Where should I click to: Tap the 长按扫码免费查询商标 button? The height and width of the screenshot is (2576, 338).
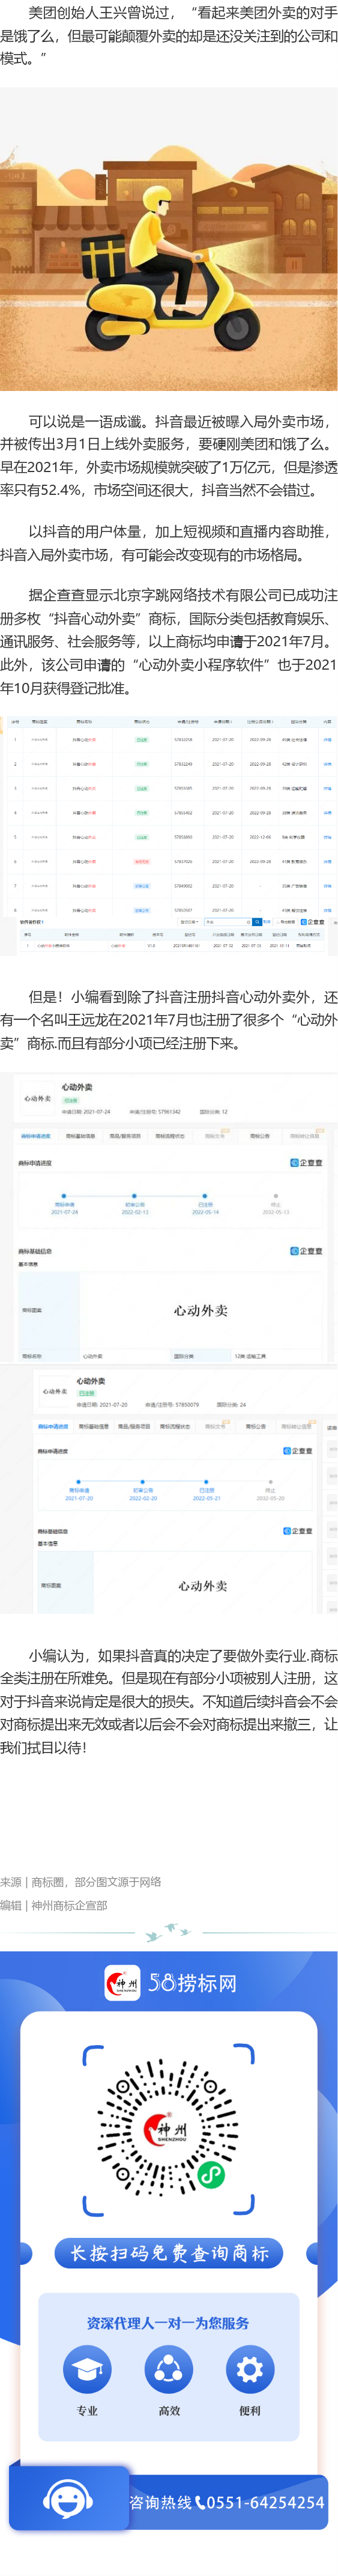[x=169, y=2253]
